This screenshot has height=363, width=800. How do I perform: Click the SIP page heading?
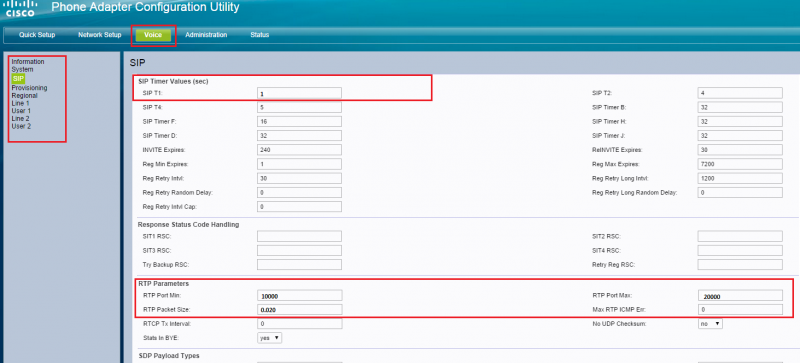(x=138, y=63)
